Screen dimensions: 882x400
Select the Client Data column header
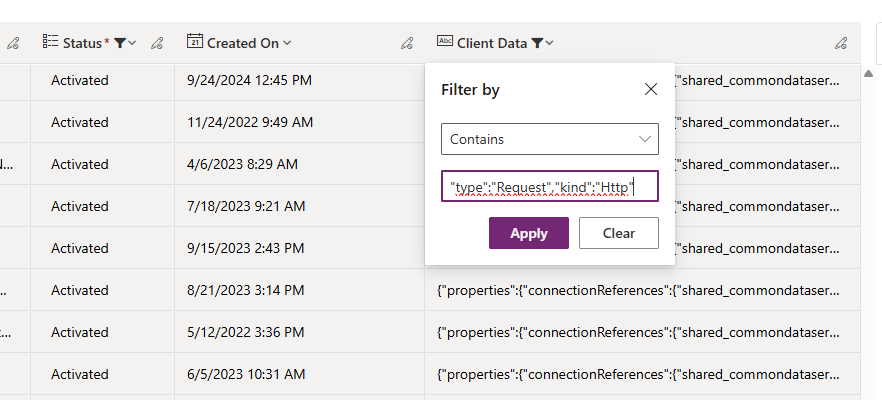click(x=491, y=43)
